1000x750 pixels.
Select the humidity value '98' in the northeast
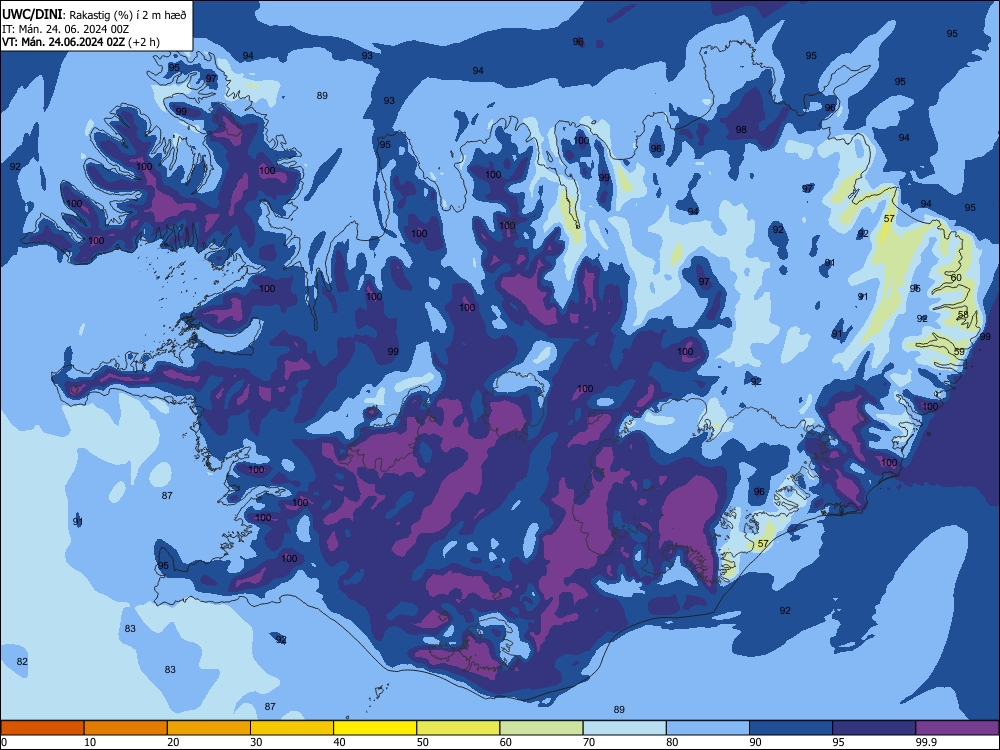tap(740, 129)
